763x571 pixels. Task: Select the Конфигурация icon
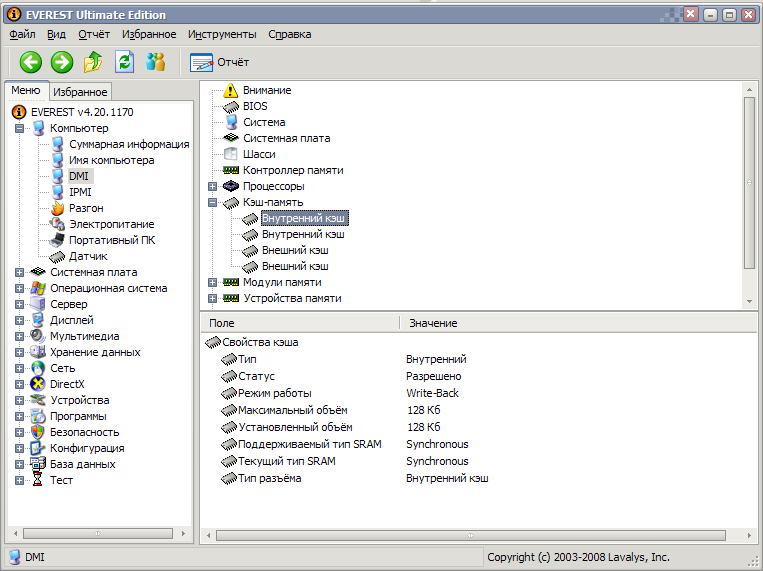(x=38, y=448)
